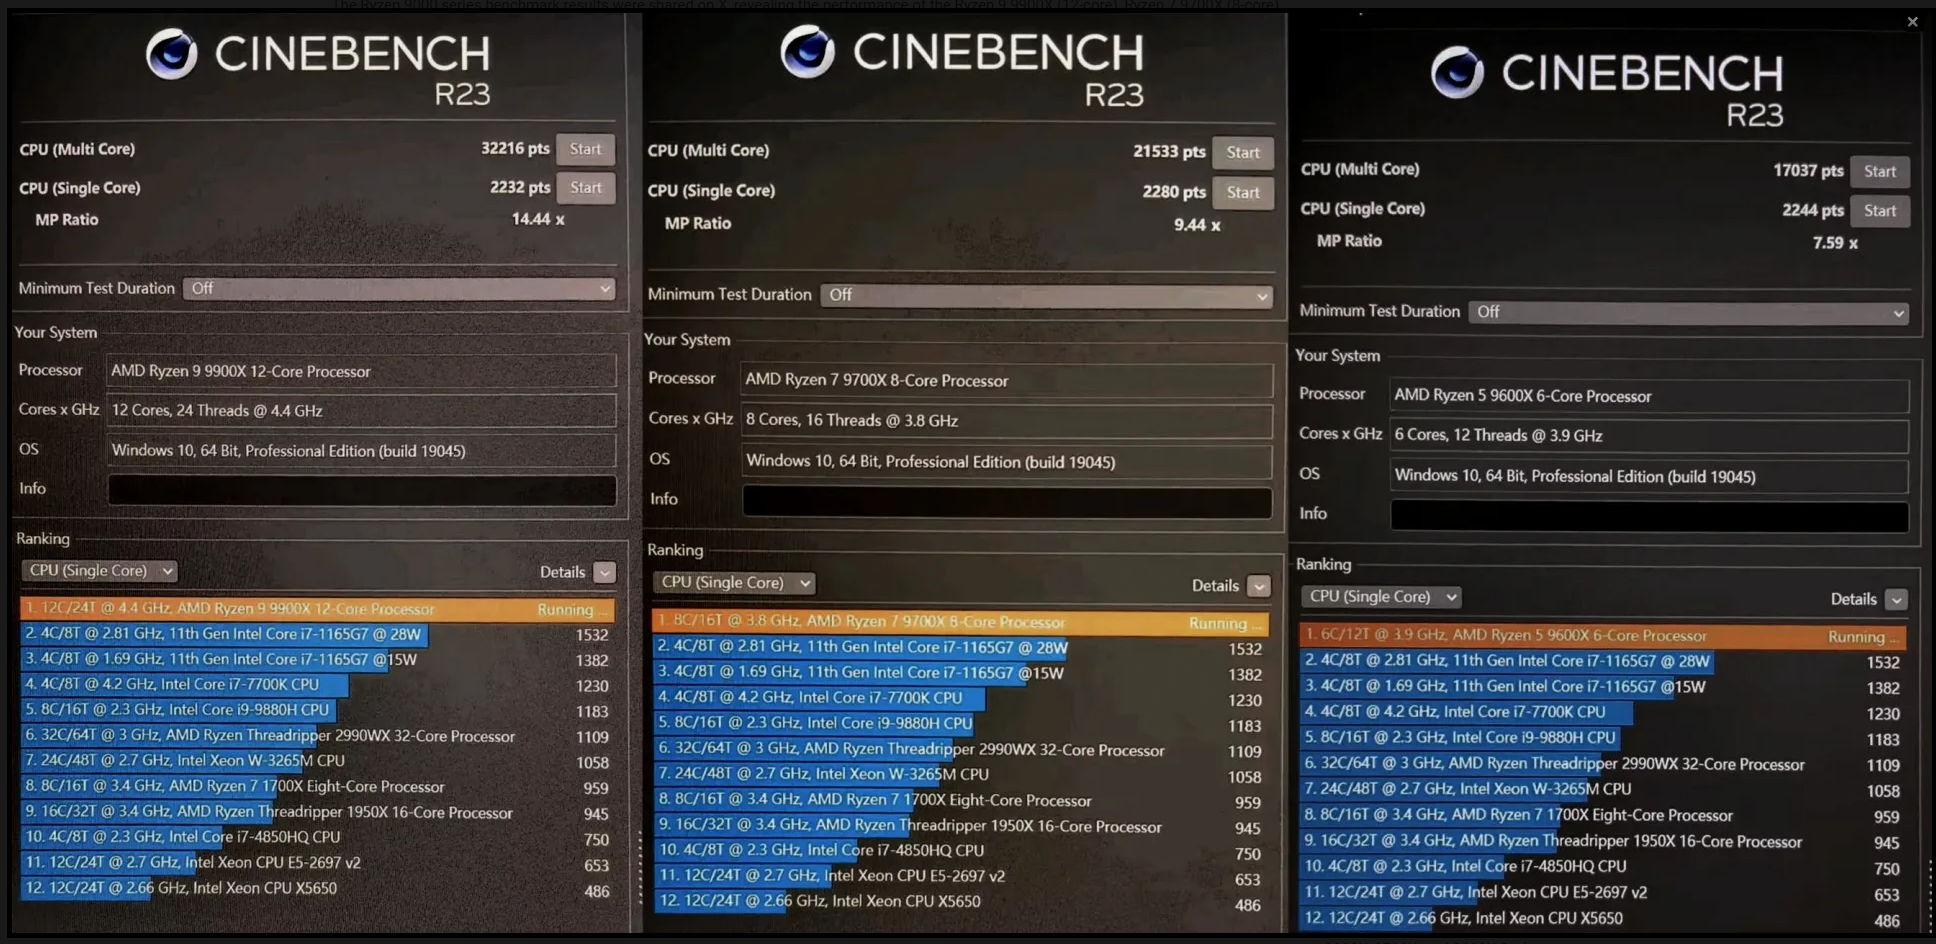Screen dimensions: 1936x944
Task: Start Multi Core test in the 9600X window
Action: [x=1880, y=171]
